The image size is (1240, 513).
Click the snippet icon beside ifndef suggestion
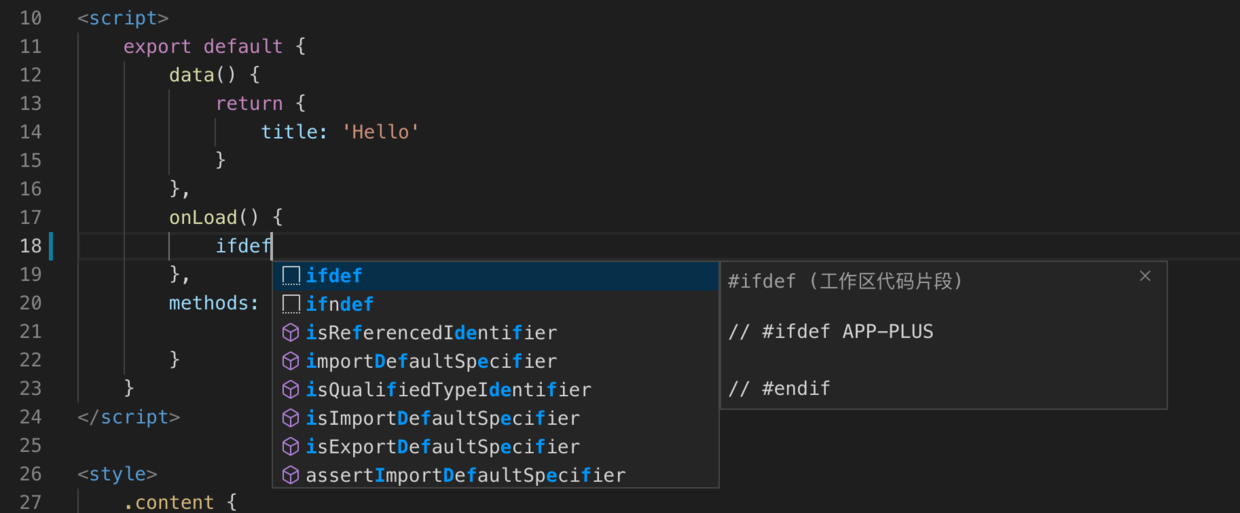pyautogui.click(x=291, y=304)
